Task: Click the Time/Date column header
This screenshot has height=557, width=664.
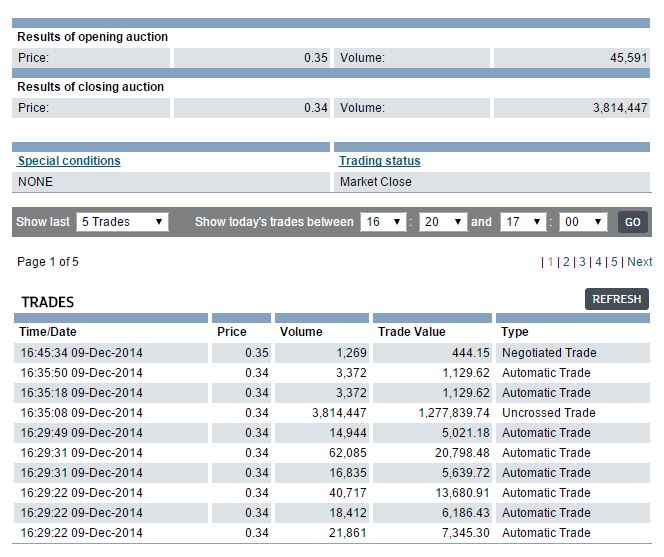Action: click(x=48, y=332)
